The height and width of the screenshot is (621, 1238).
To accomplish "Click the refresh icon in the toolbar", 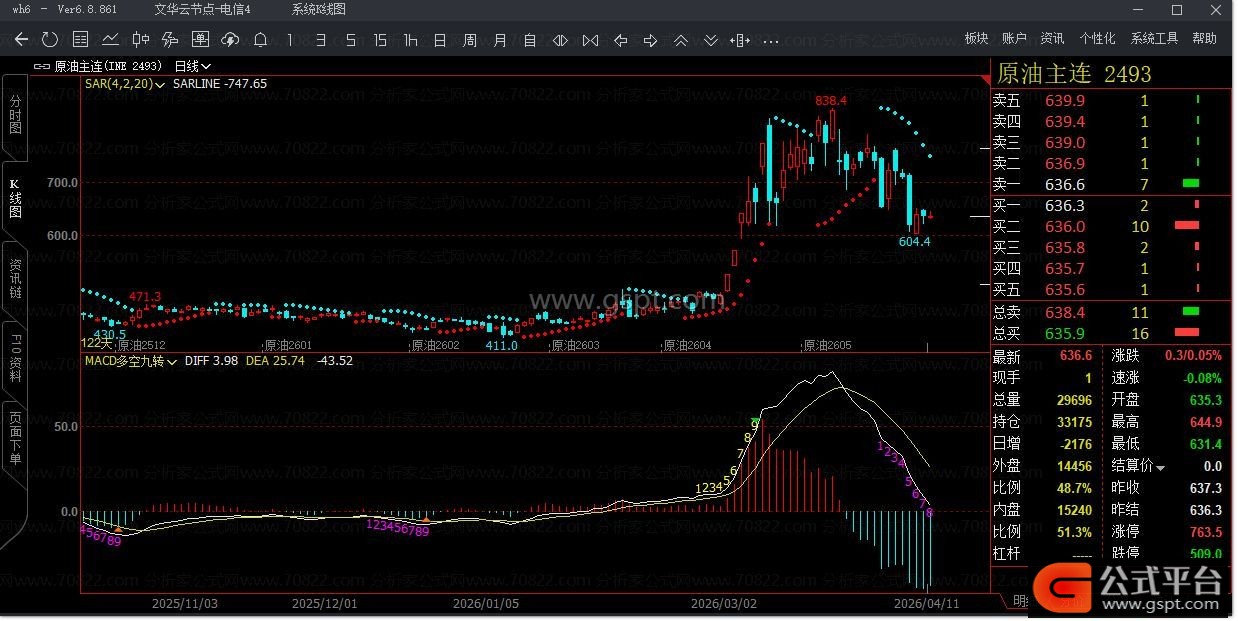I will pyautogui.click(x=50, y=40).
